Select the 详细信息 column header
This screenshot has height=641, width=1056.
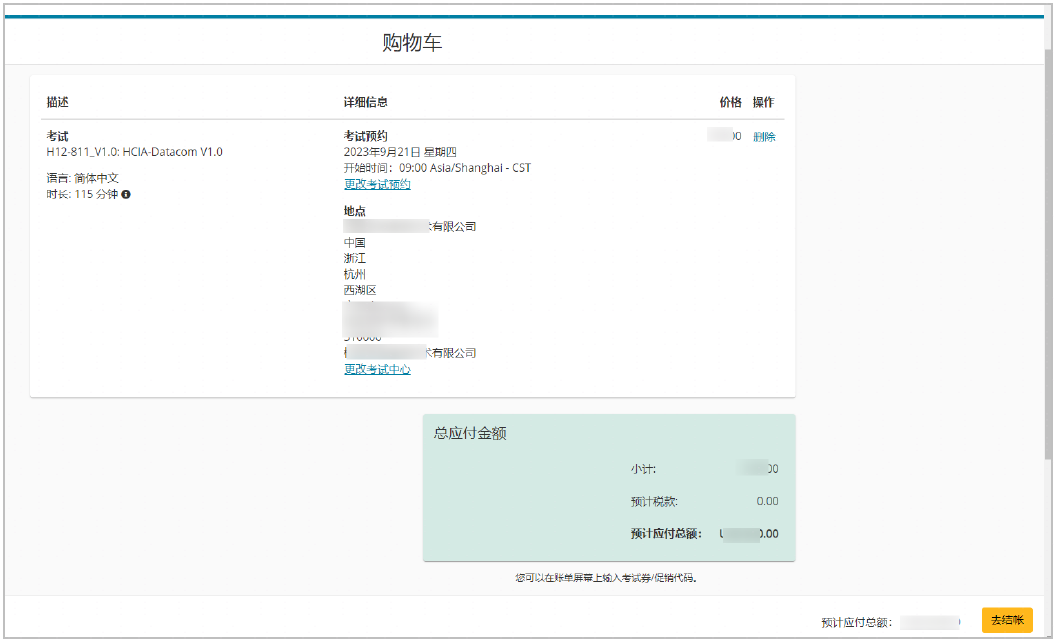[366, 102]
